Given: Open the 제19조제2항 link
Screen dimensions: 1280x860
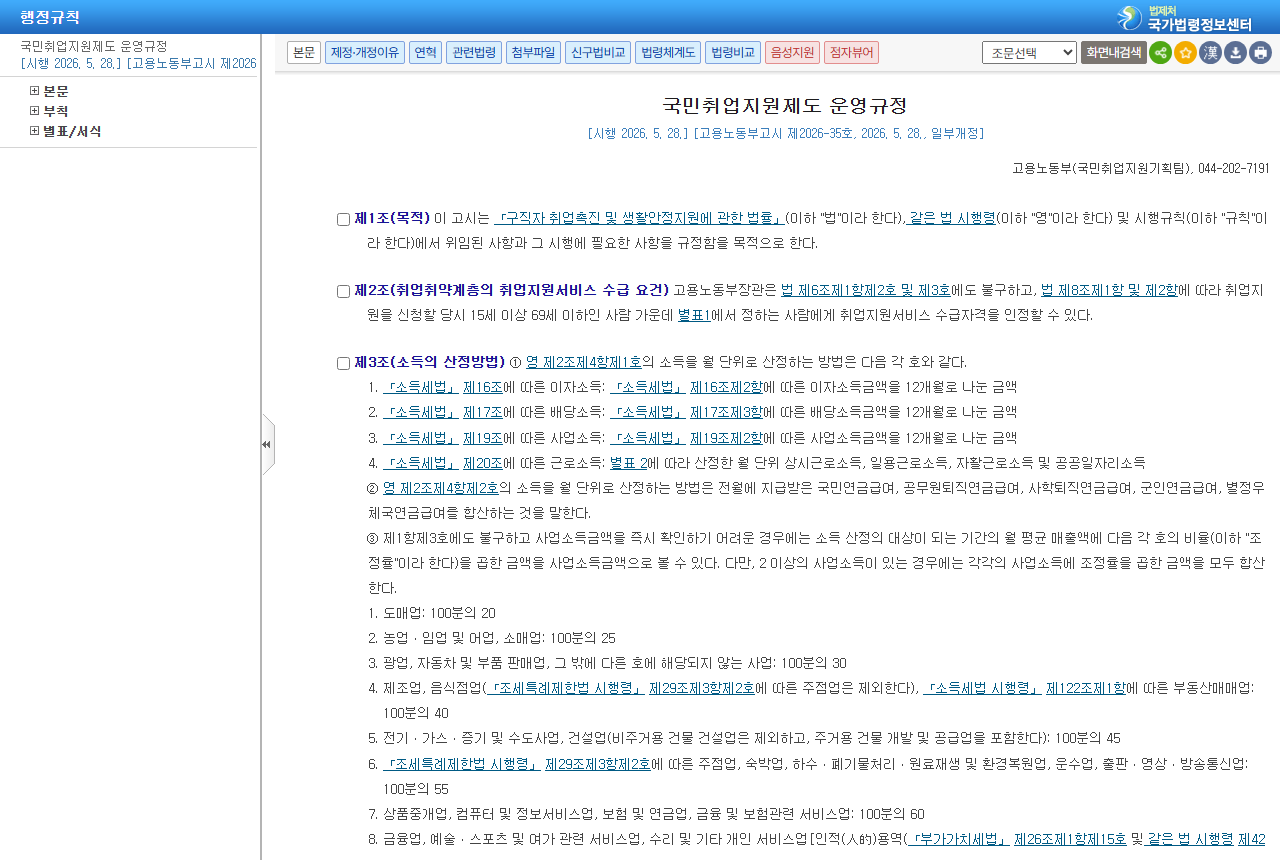Looking at the screenshot, I should [x=726, y=437].
